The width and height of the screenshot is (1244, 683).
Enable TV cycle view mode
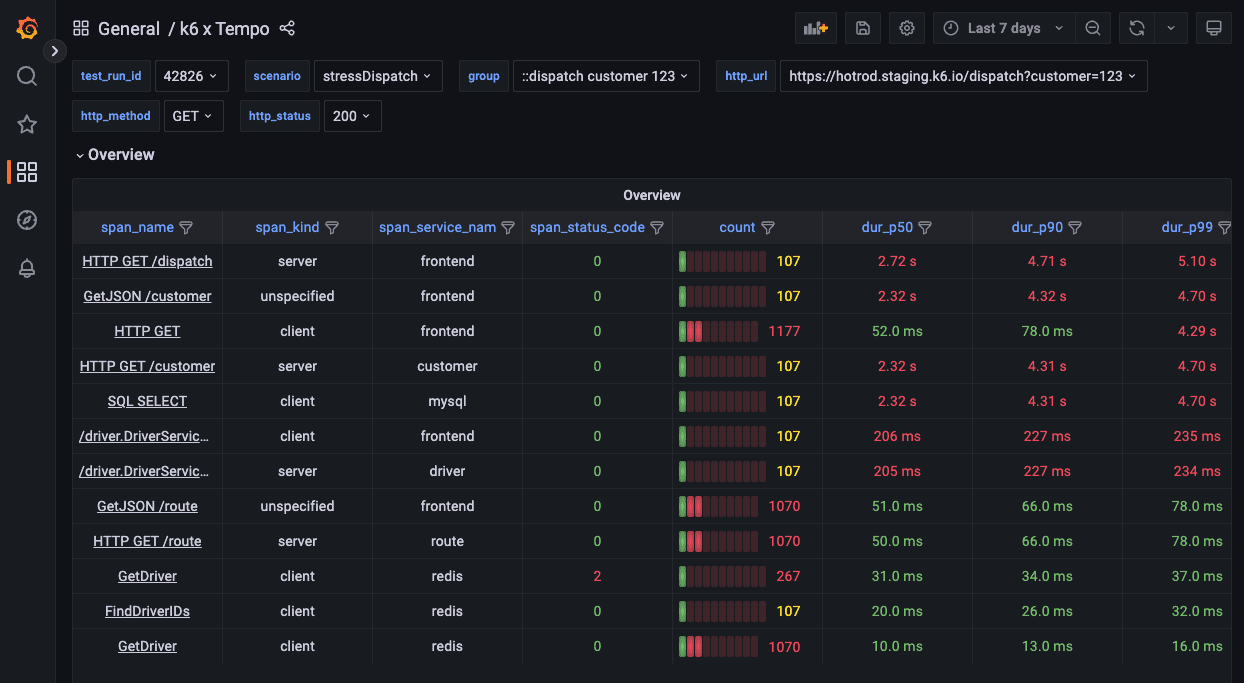click(1213, 27)
